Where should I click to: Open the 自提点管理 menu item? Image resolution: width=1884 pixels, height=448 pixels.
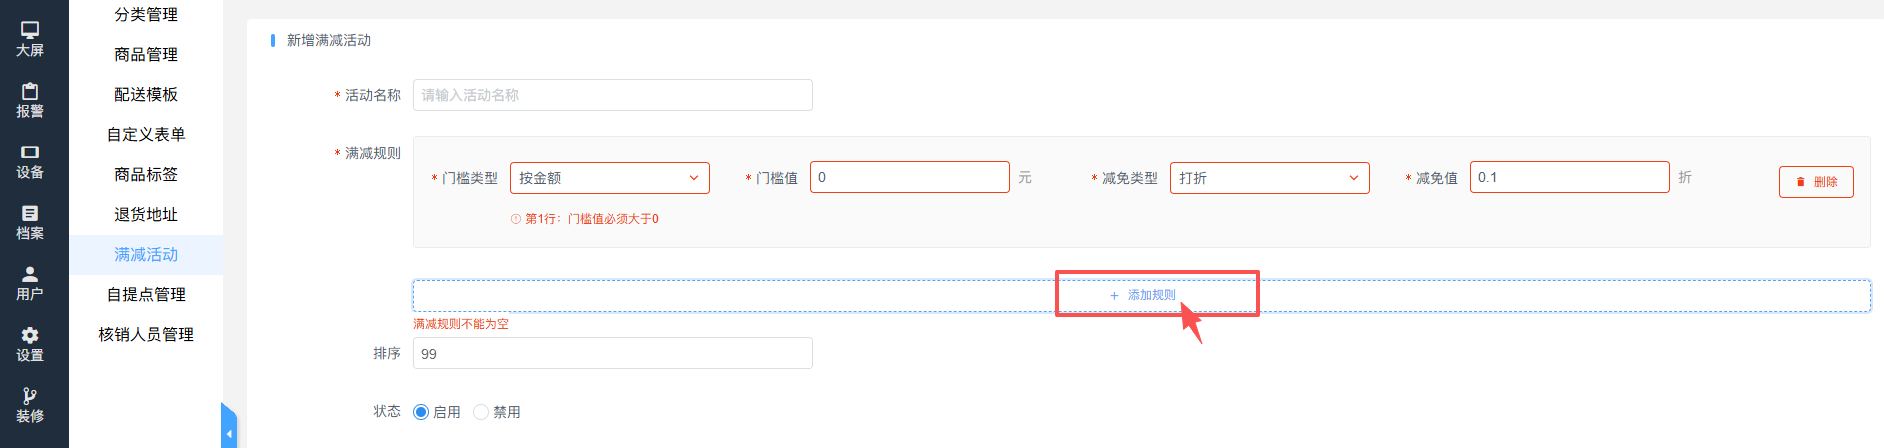[146, 294]
